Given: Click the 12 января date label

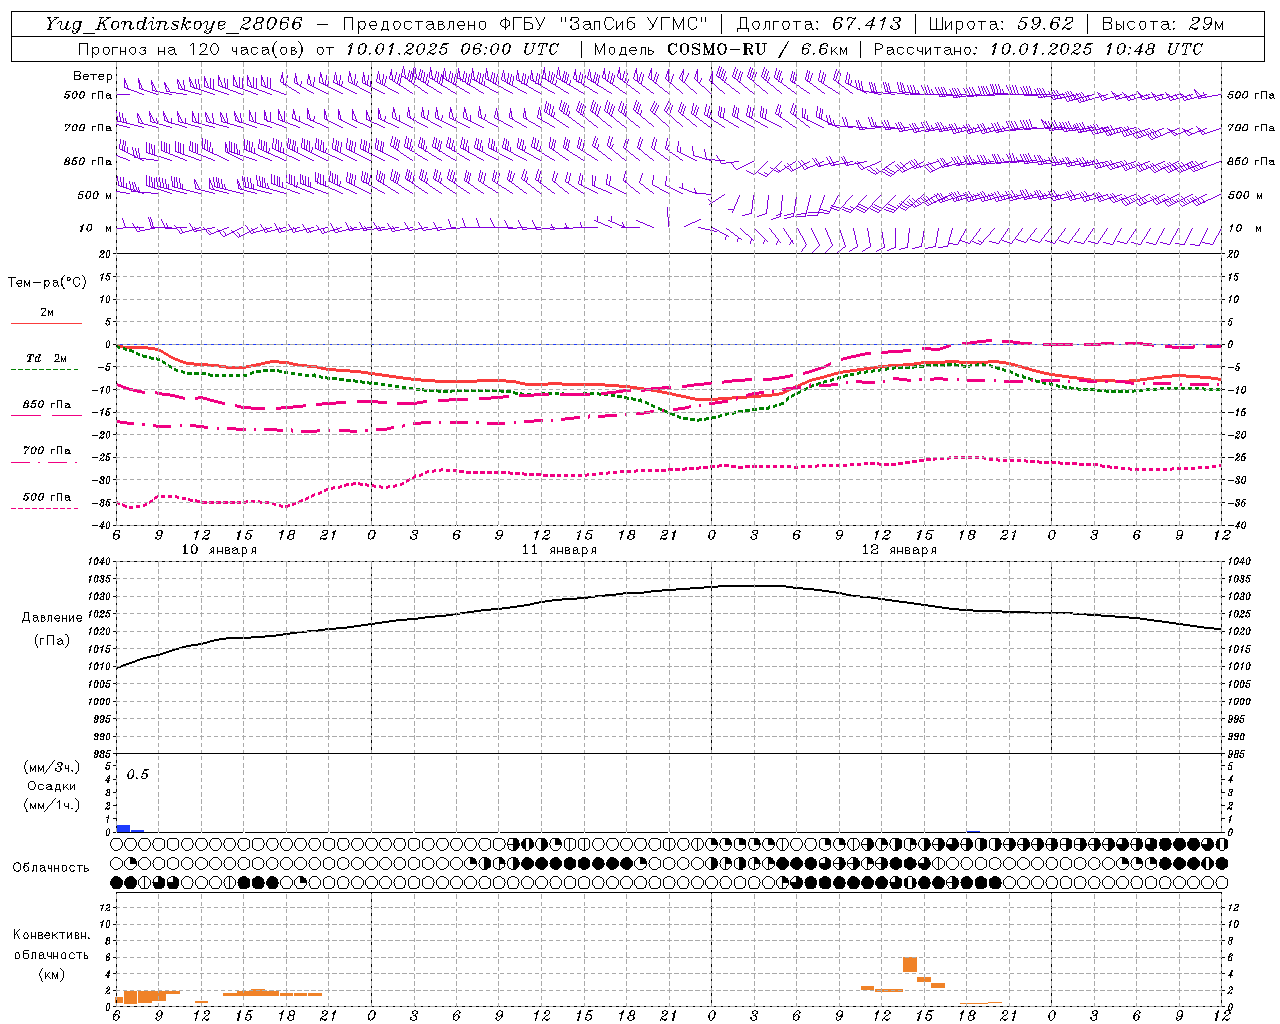Looking at the screenshot, I should 899,550.
